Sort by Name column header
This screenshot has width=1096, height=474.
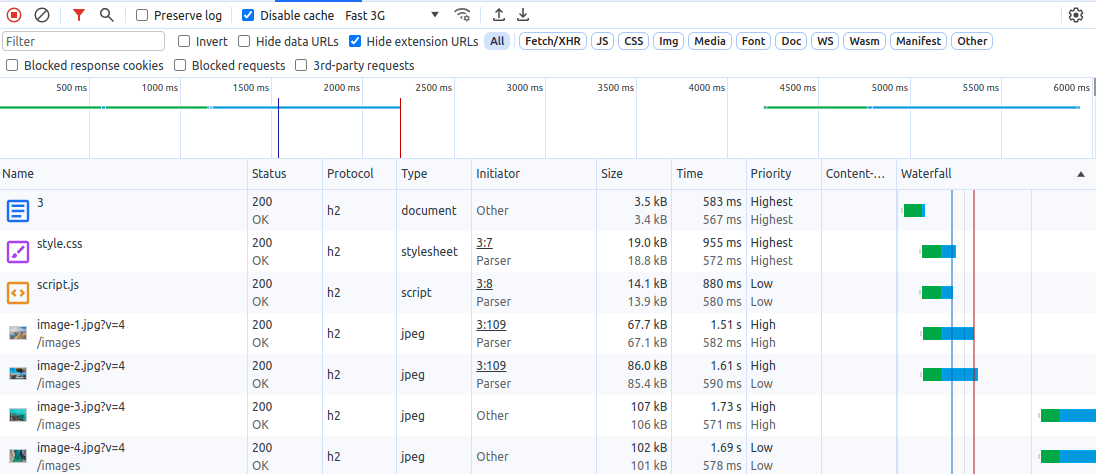(x=124, y=174)
